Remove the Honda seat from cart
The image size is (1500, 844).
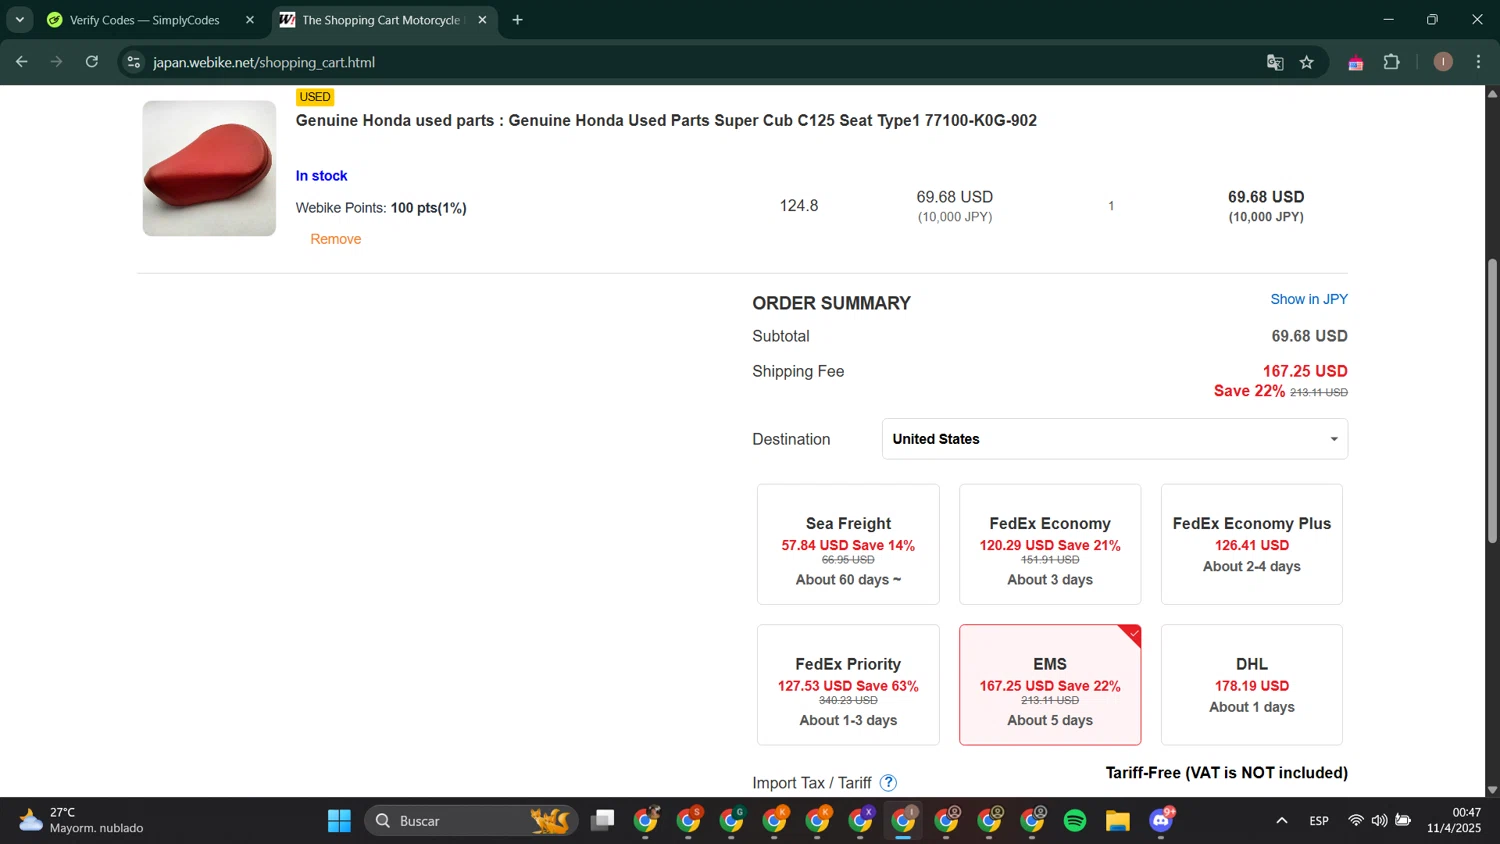[x=335, y=239]
